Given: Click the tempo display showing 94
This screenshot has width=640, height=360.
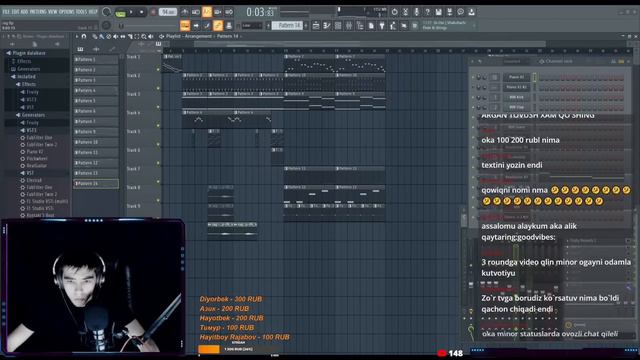Looking at the screenshot, I should [168, 12].
